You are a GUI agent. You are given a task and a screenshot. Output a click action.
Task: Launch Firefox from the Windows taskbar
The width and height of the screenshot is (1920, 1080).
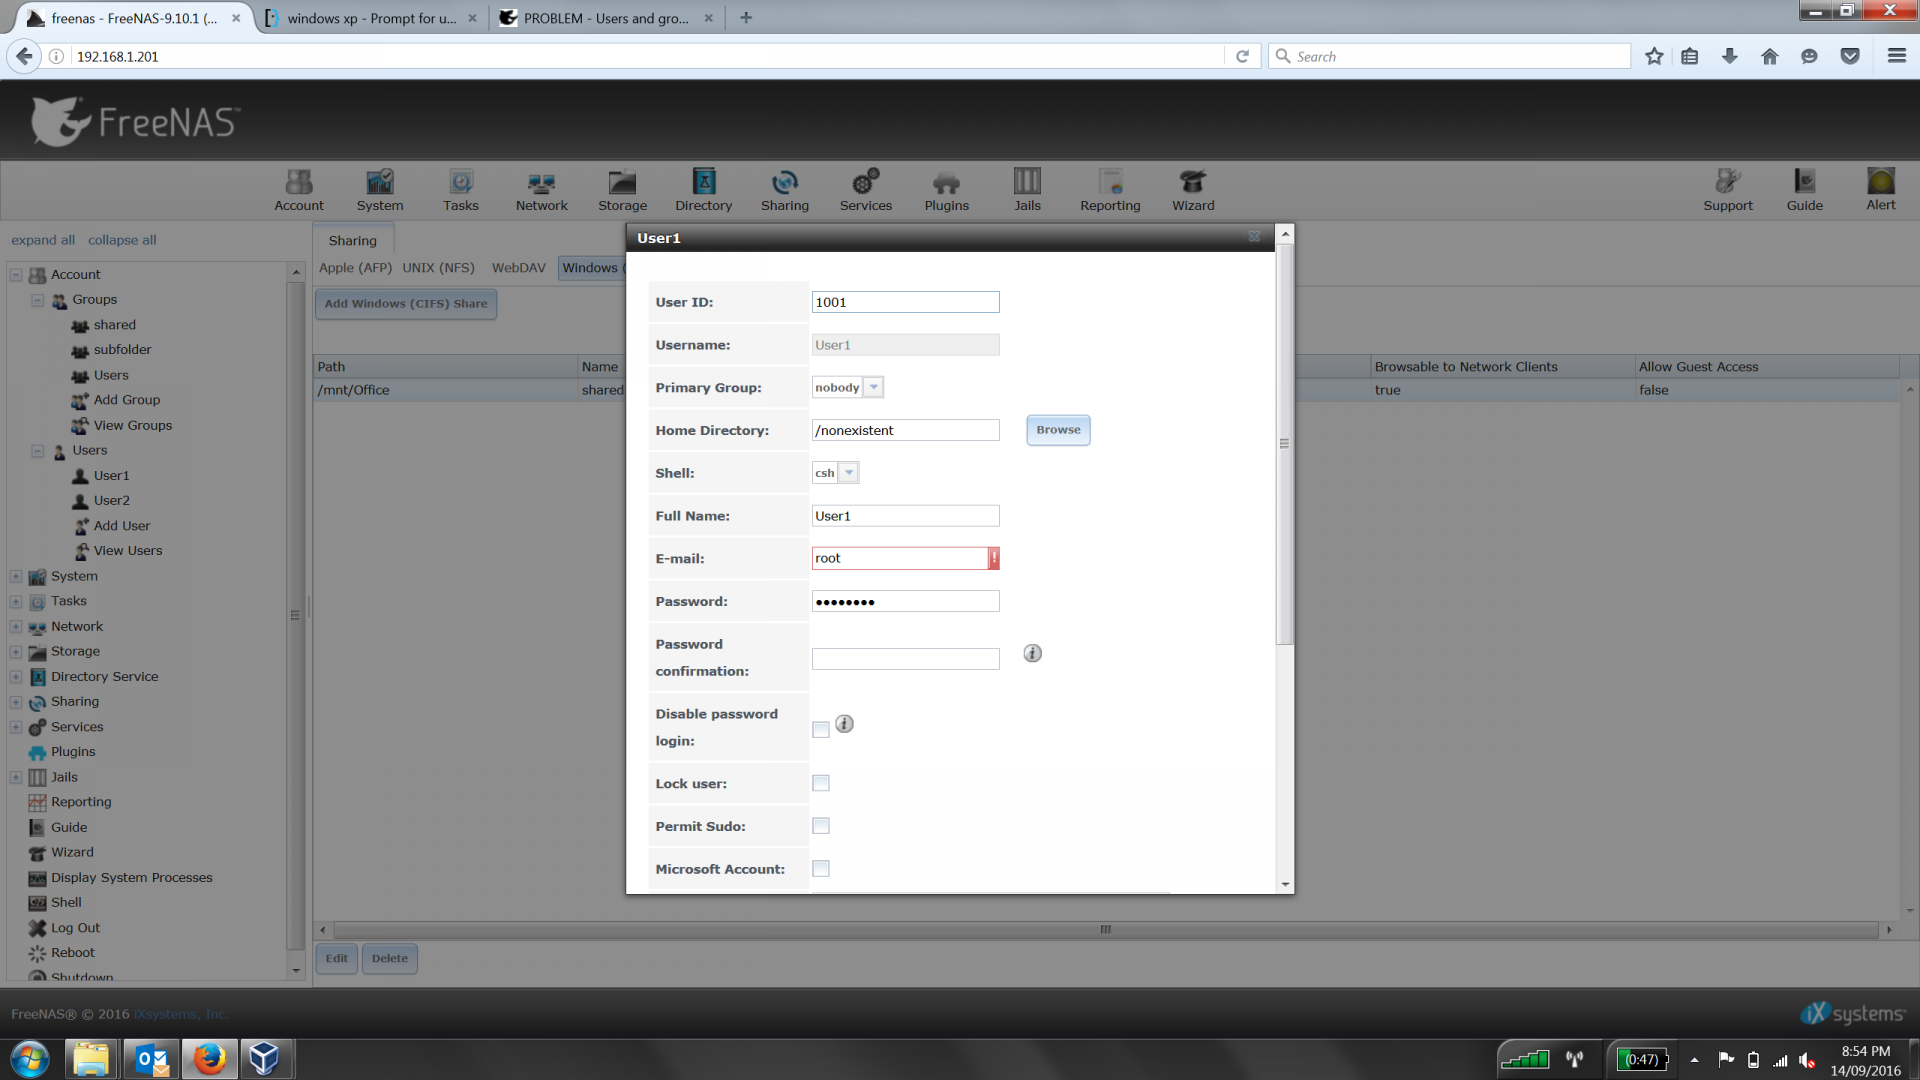(x=209, y=1058)
